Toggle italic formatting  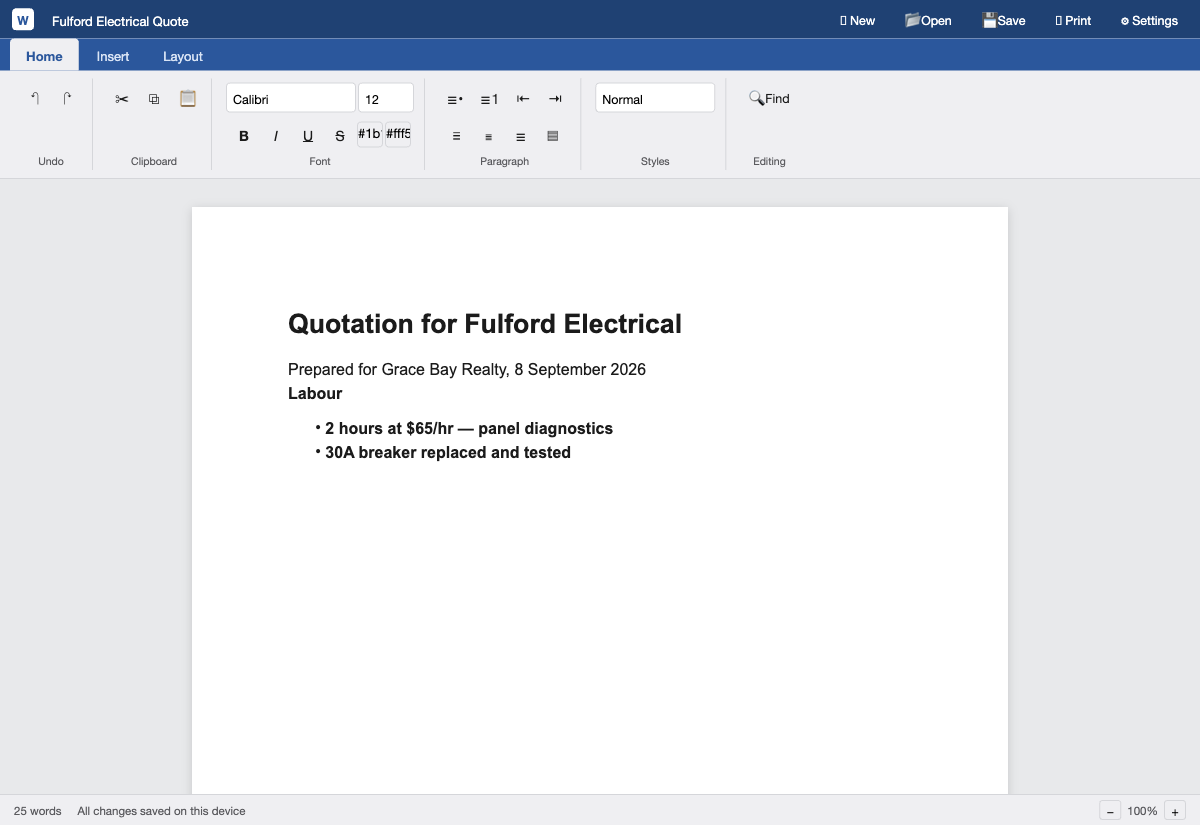pyautogui.click(x=276, y=135)
